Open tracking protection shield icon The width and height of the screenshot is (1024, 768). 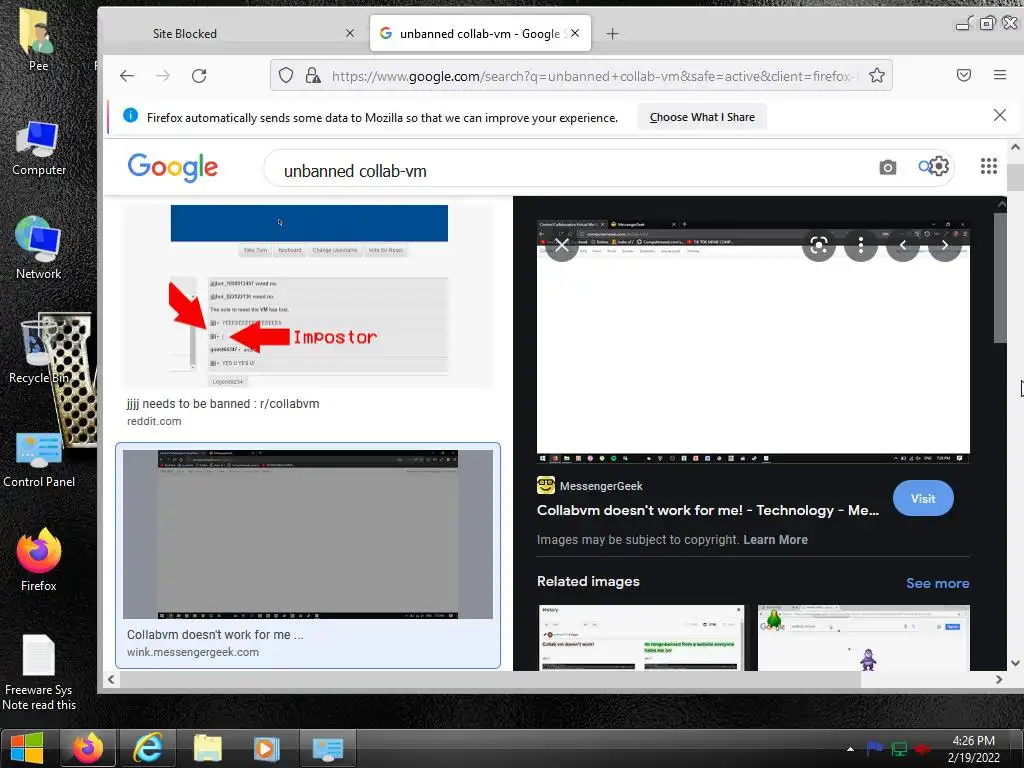[x=286, y=76]
